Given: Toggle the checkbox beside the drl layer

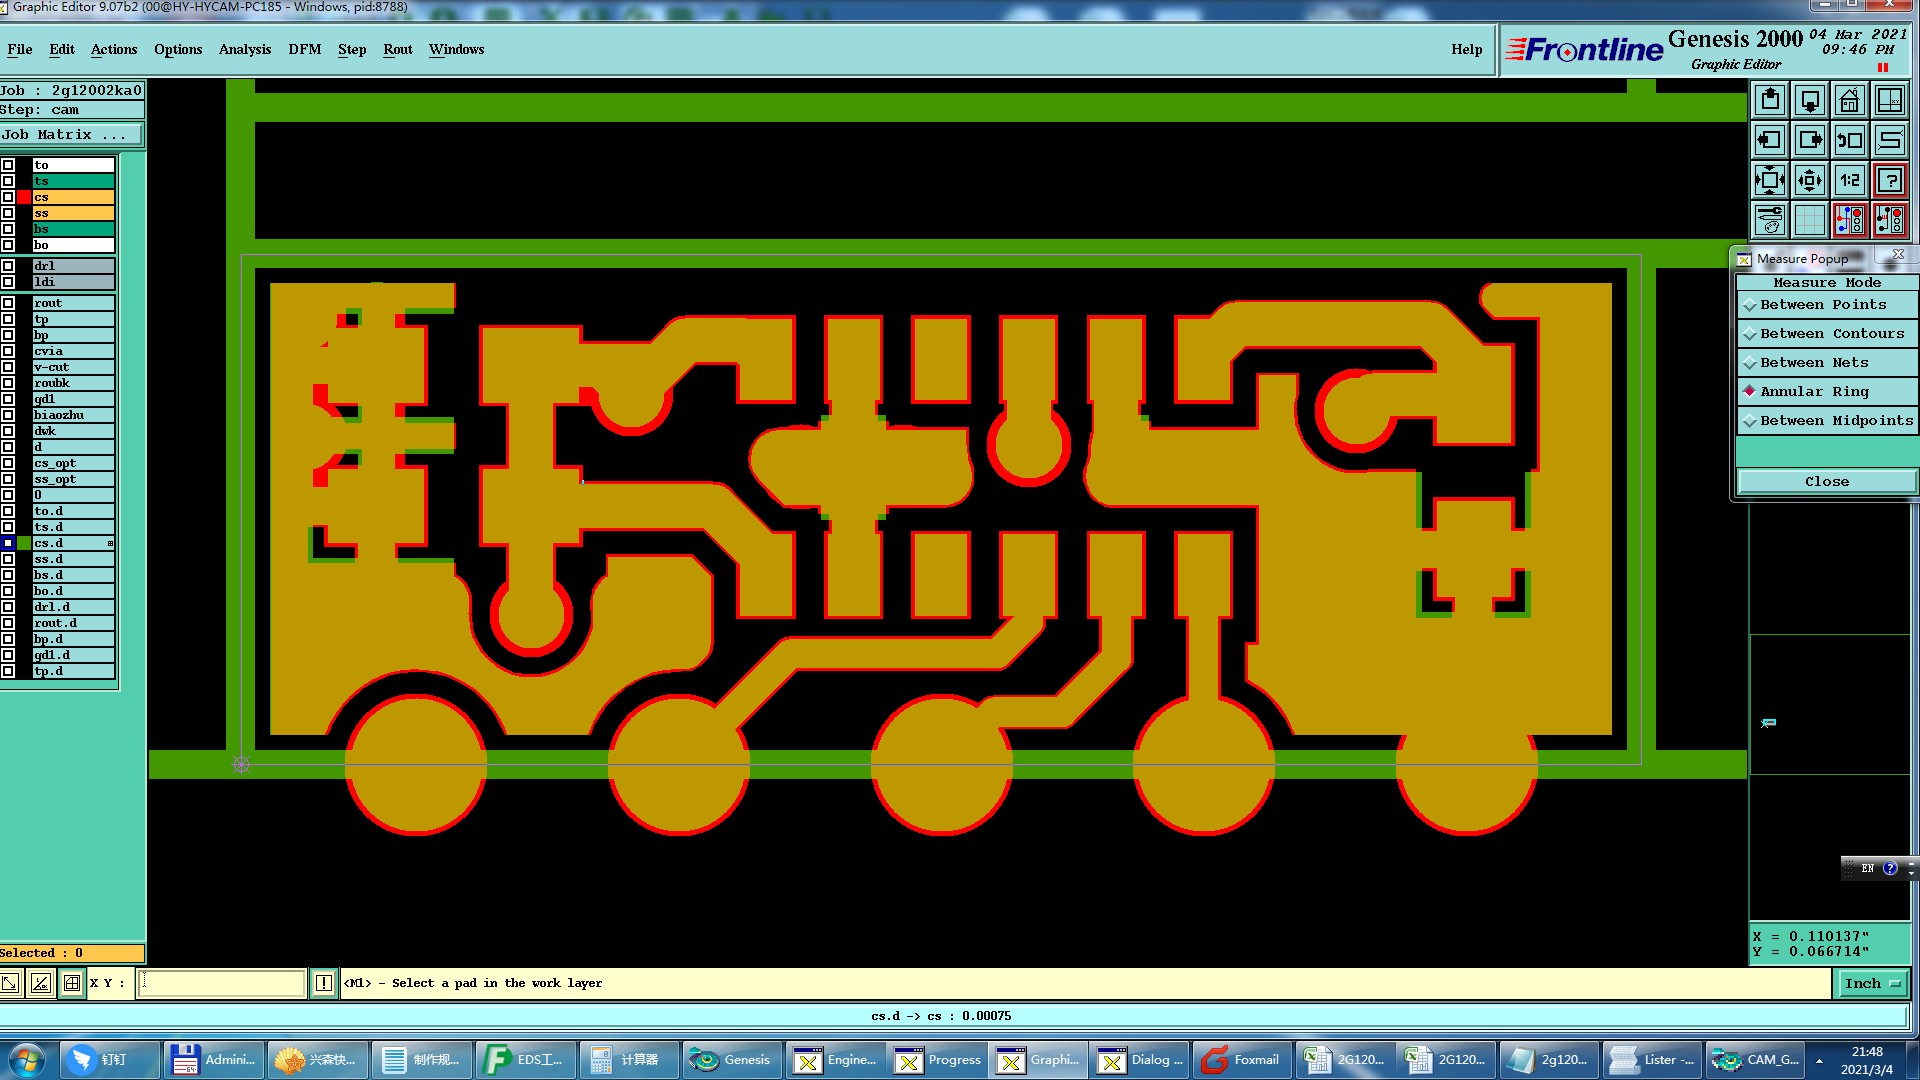Looking at the screenshot, I should [8, 266].
